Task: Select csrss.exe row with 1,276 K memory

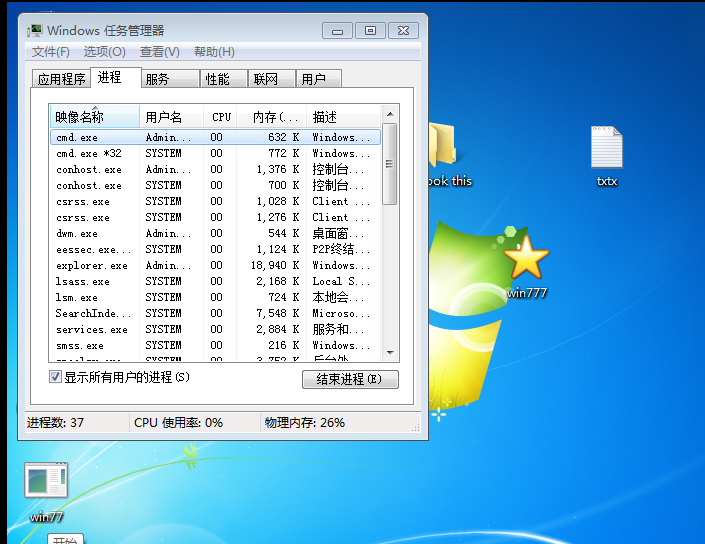Action: 215,218
